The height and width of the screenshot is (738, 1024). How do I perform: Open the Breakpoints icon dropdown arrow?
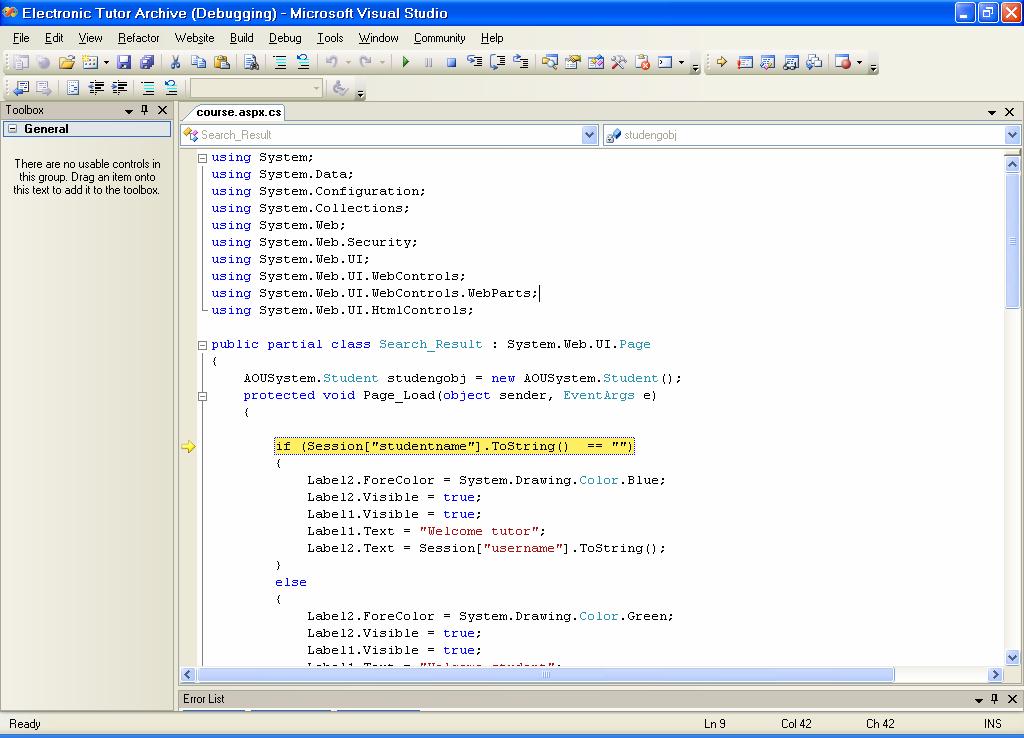pyautogui.click(x=859, y=63)
